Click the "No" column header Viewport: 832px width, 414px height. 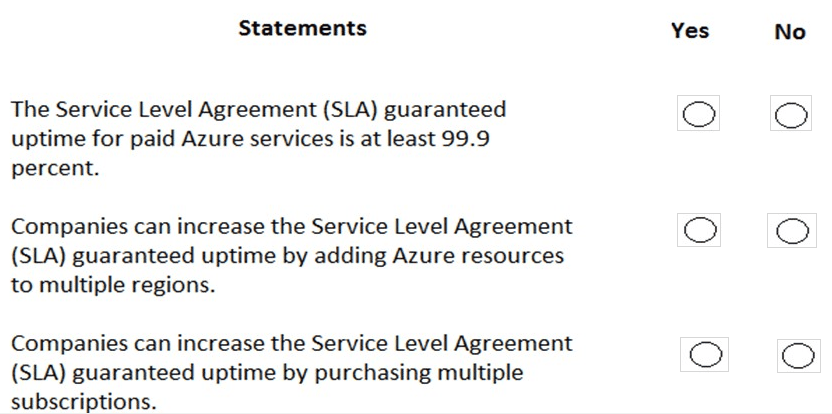coord(789,32)
